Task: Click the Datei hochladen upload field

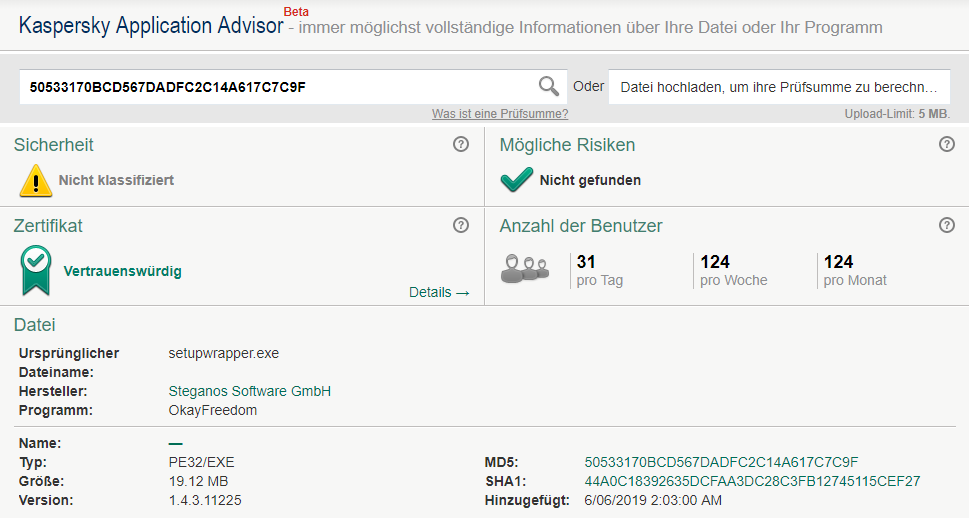Action: (779, 87)
